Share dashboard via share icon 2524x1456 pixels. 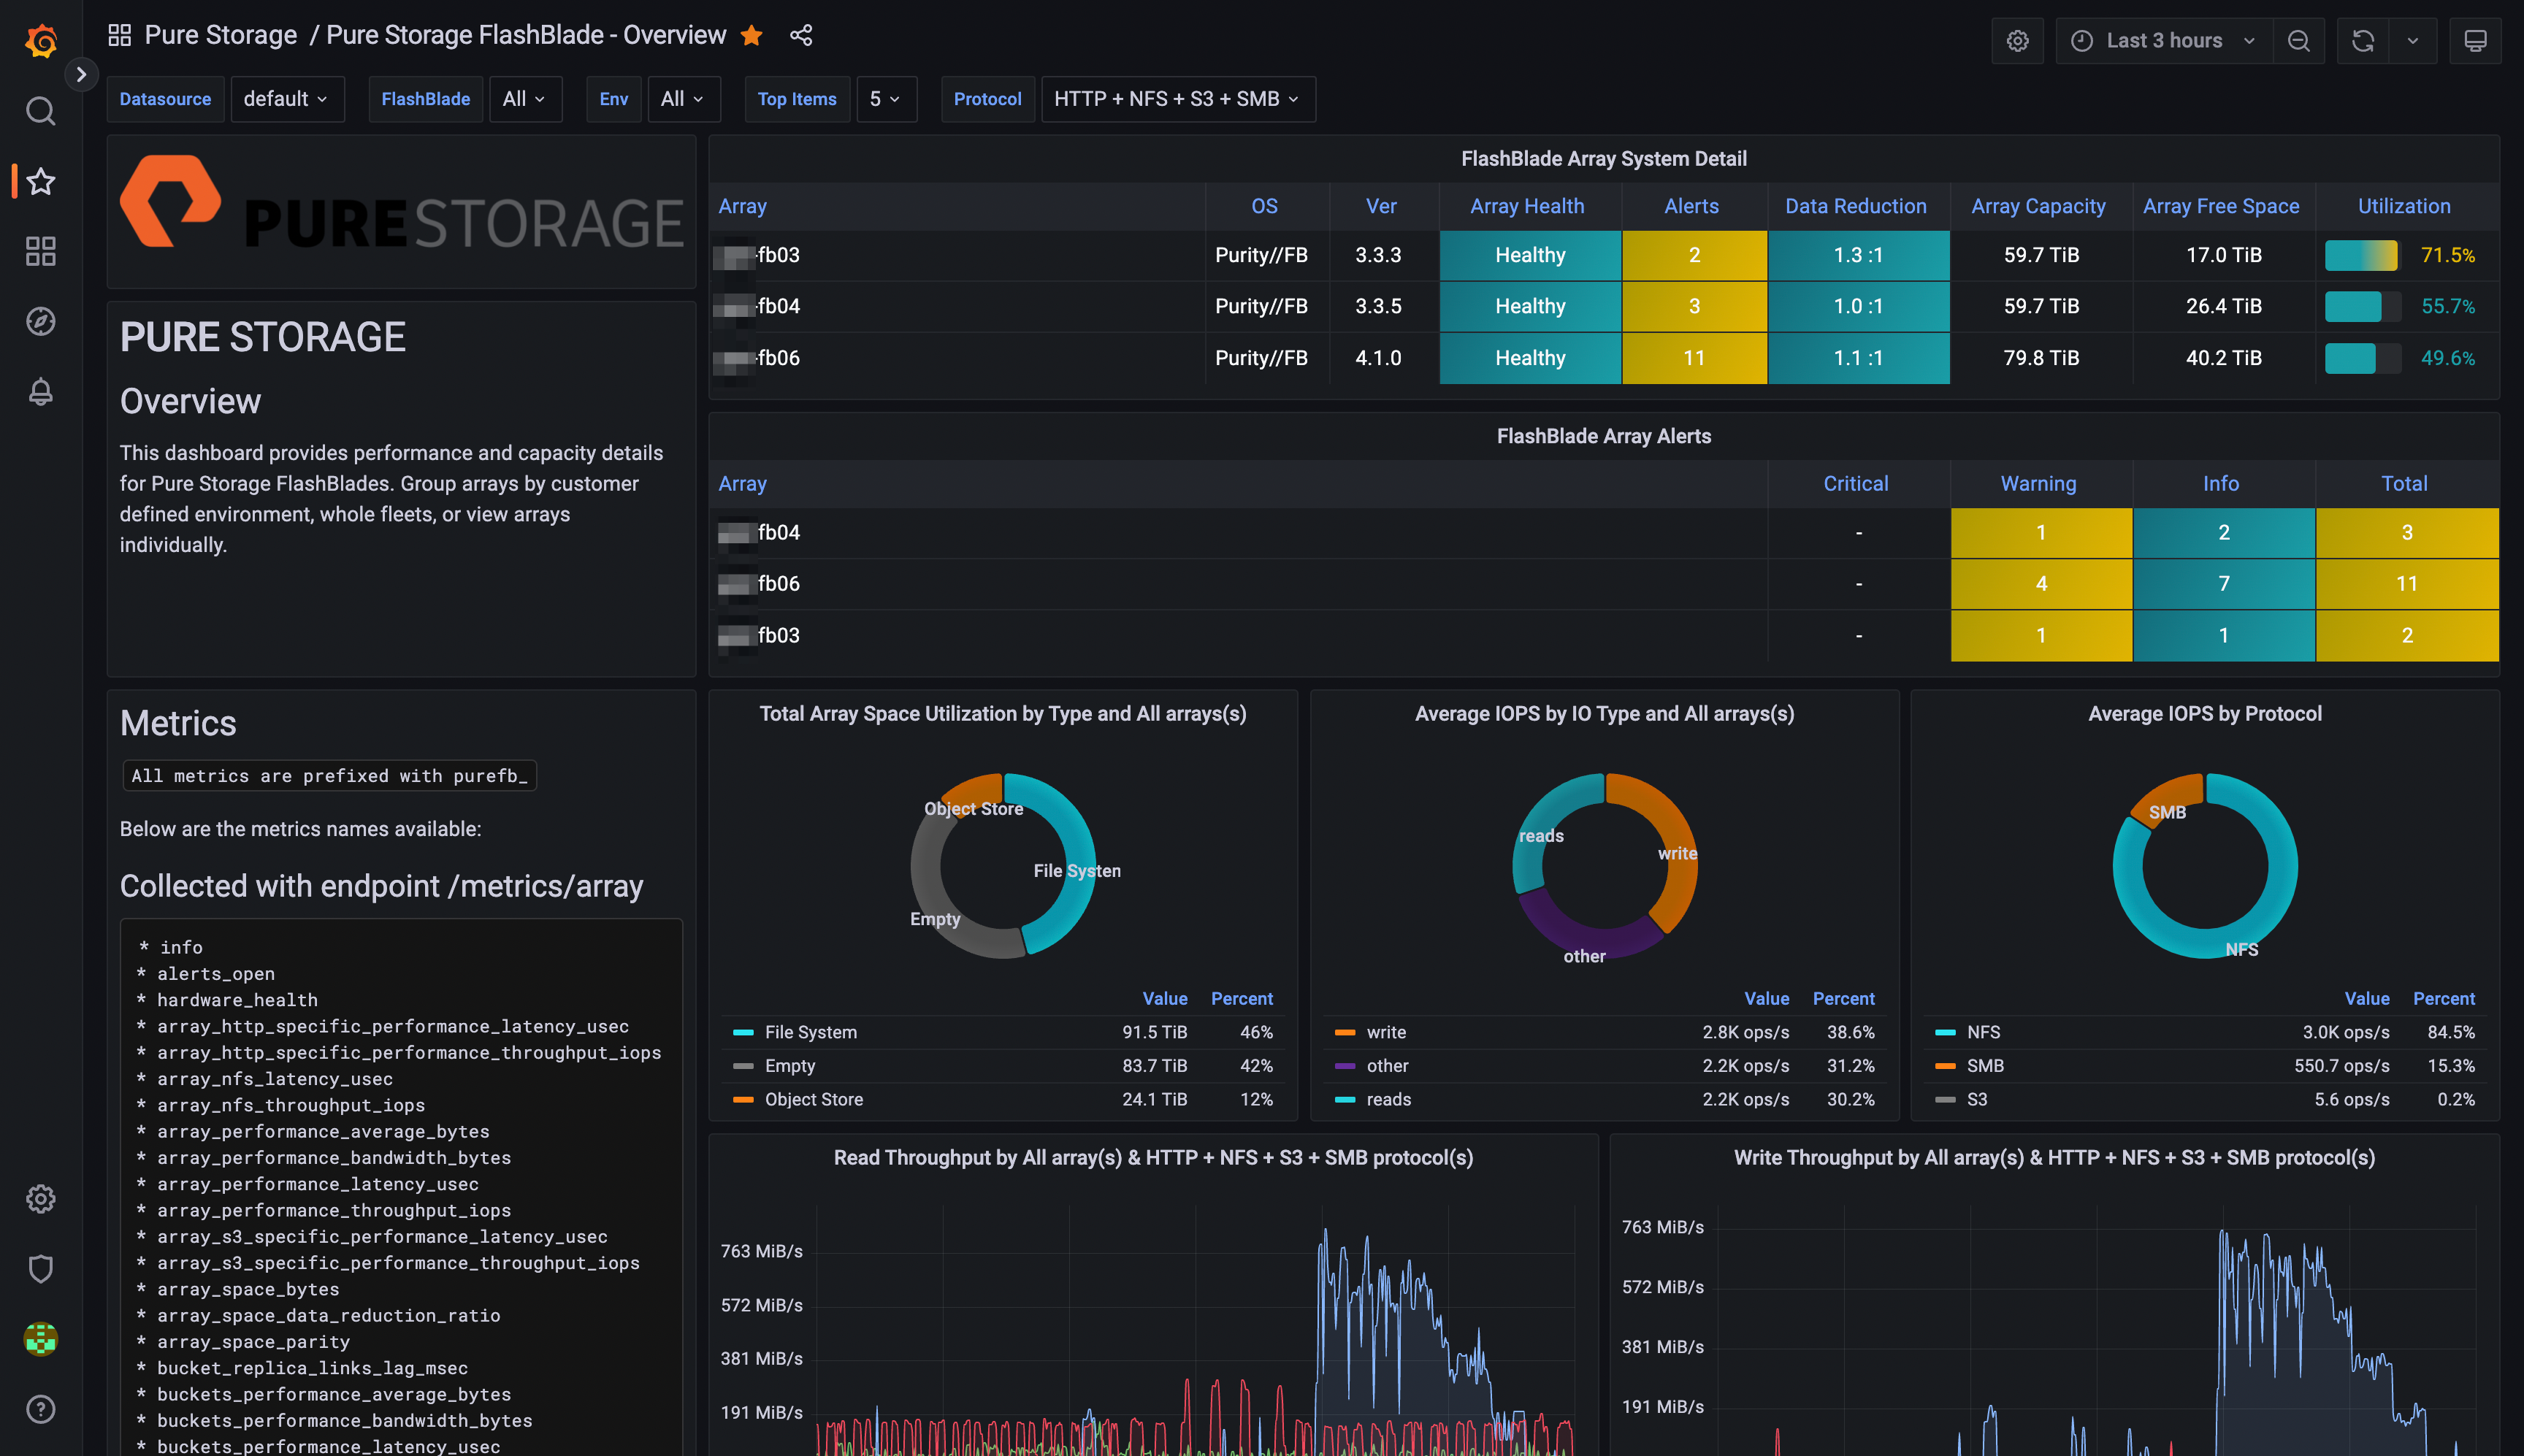(x=801, y=36)
